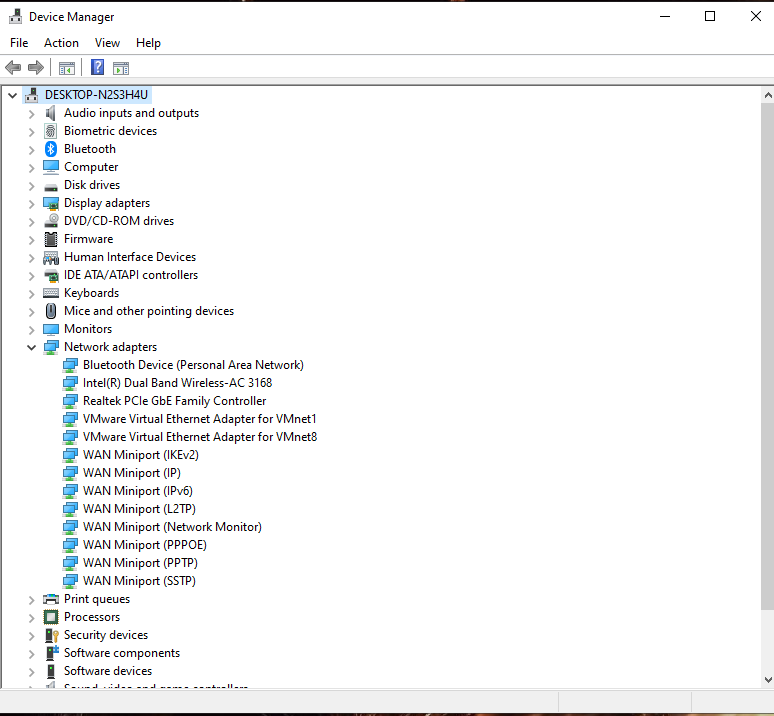Minimize the Device Manager window

(x=665, y=16)
